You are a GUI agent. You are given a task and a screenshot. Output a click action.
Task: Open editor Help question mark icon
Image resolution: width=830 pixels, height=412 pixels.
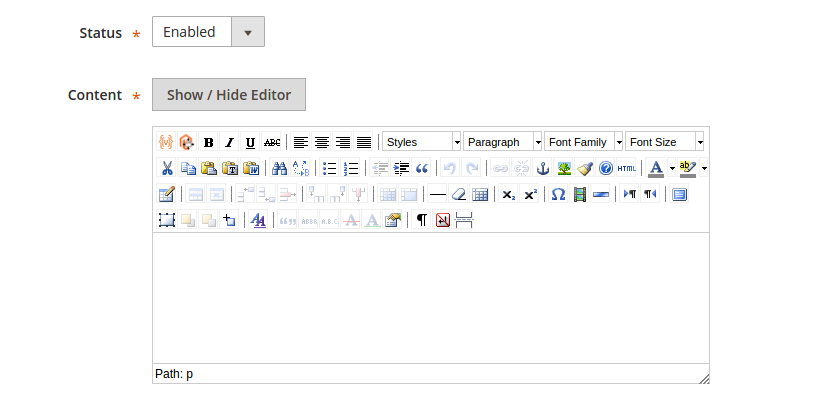[606, 168]
